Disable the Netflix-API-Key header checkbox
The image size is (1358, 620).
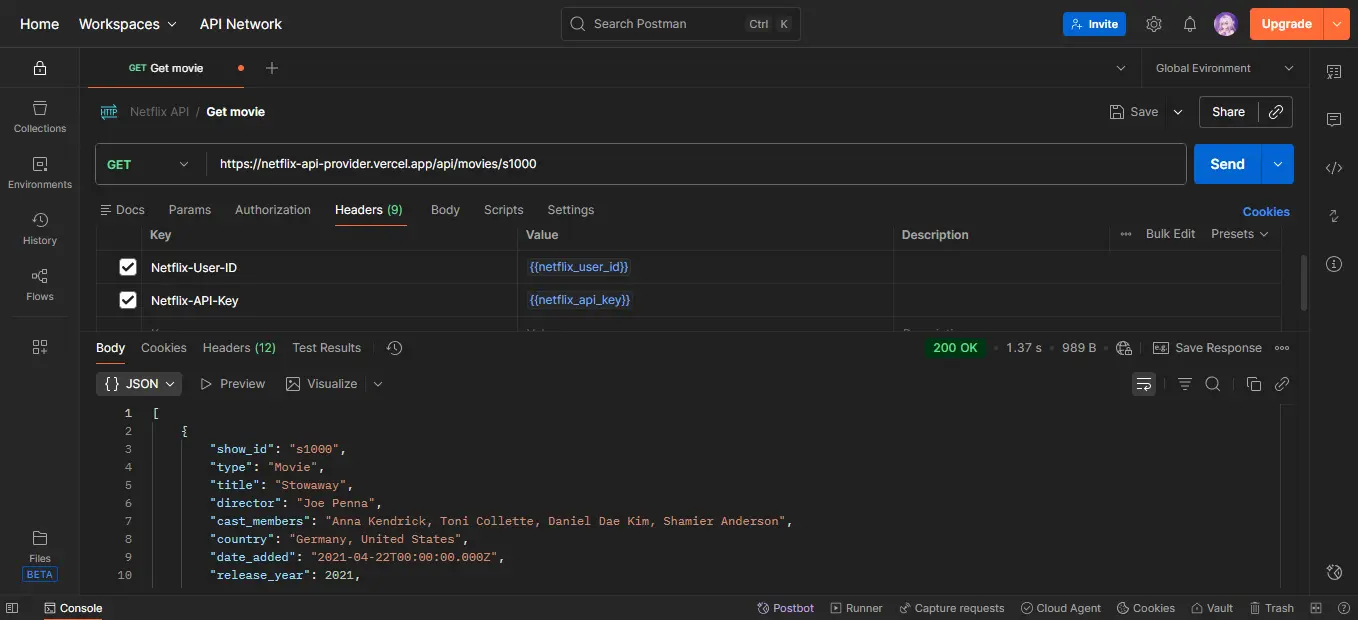click(127, 299)
